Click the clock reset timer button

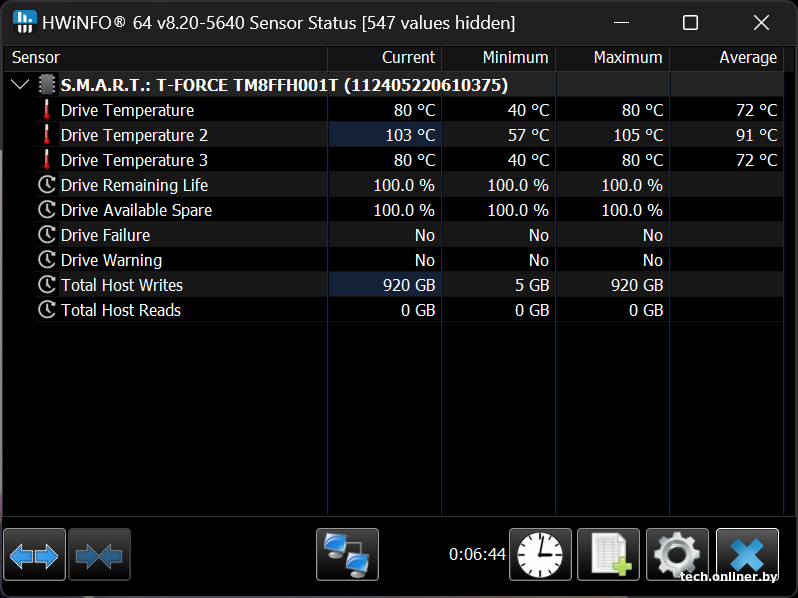pyautogui.click(x=540, y=555)
